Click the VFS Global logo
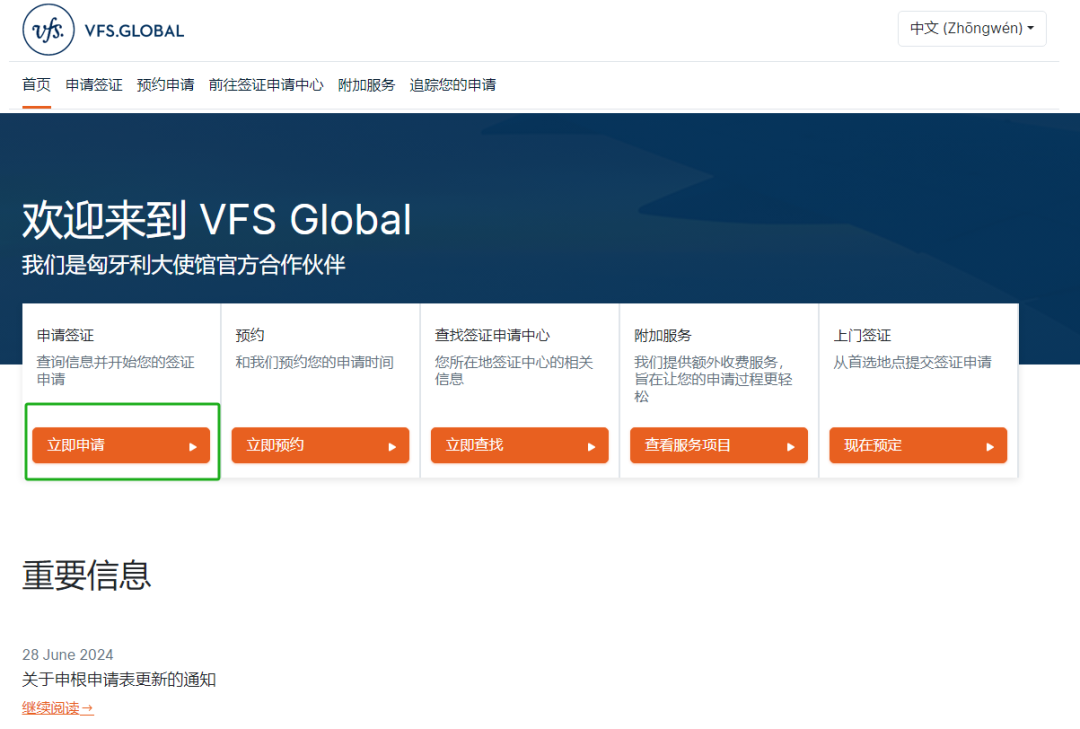This screenshot has width=1080, height=729. click(x=103, y=30)
